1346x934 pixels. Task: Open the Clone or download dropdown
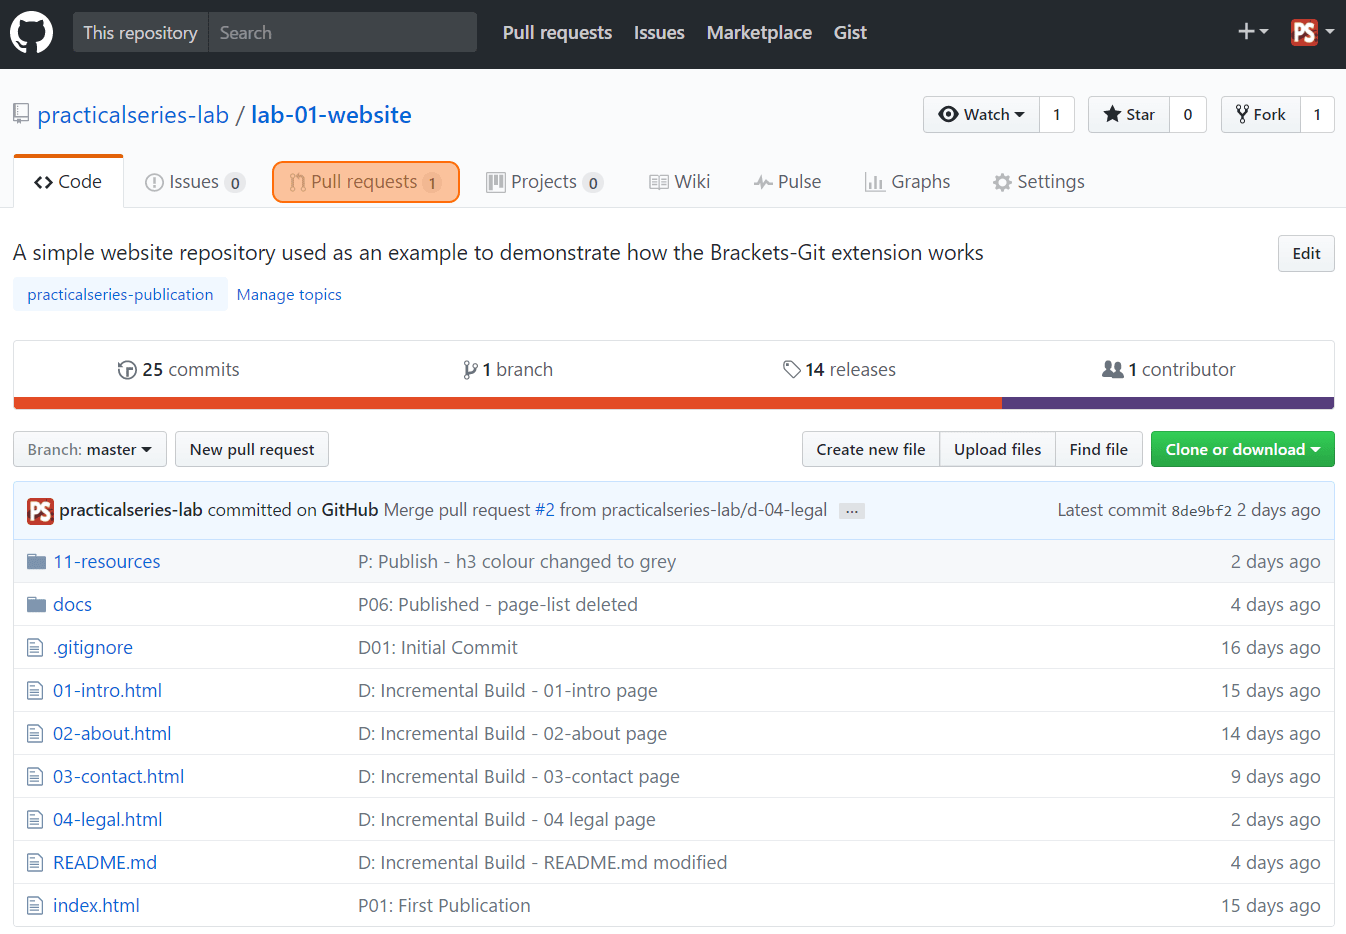(x=1243, y=450)
